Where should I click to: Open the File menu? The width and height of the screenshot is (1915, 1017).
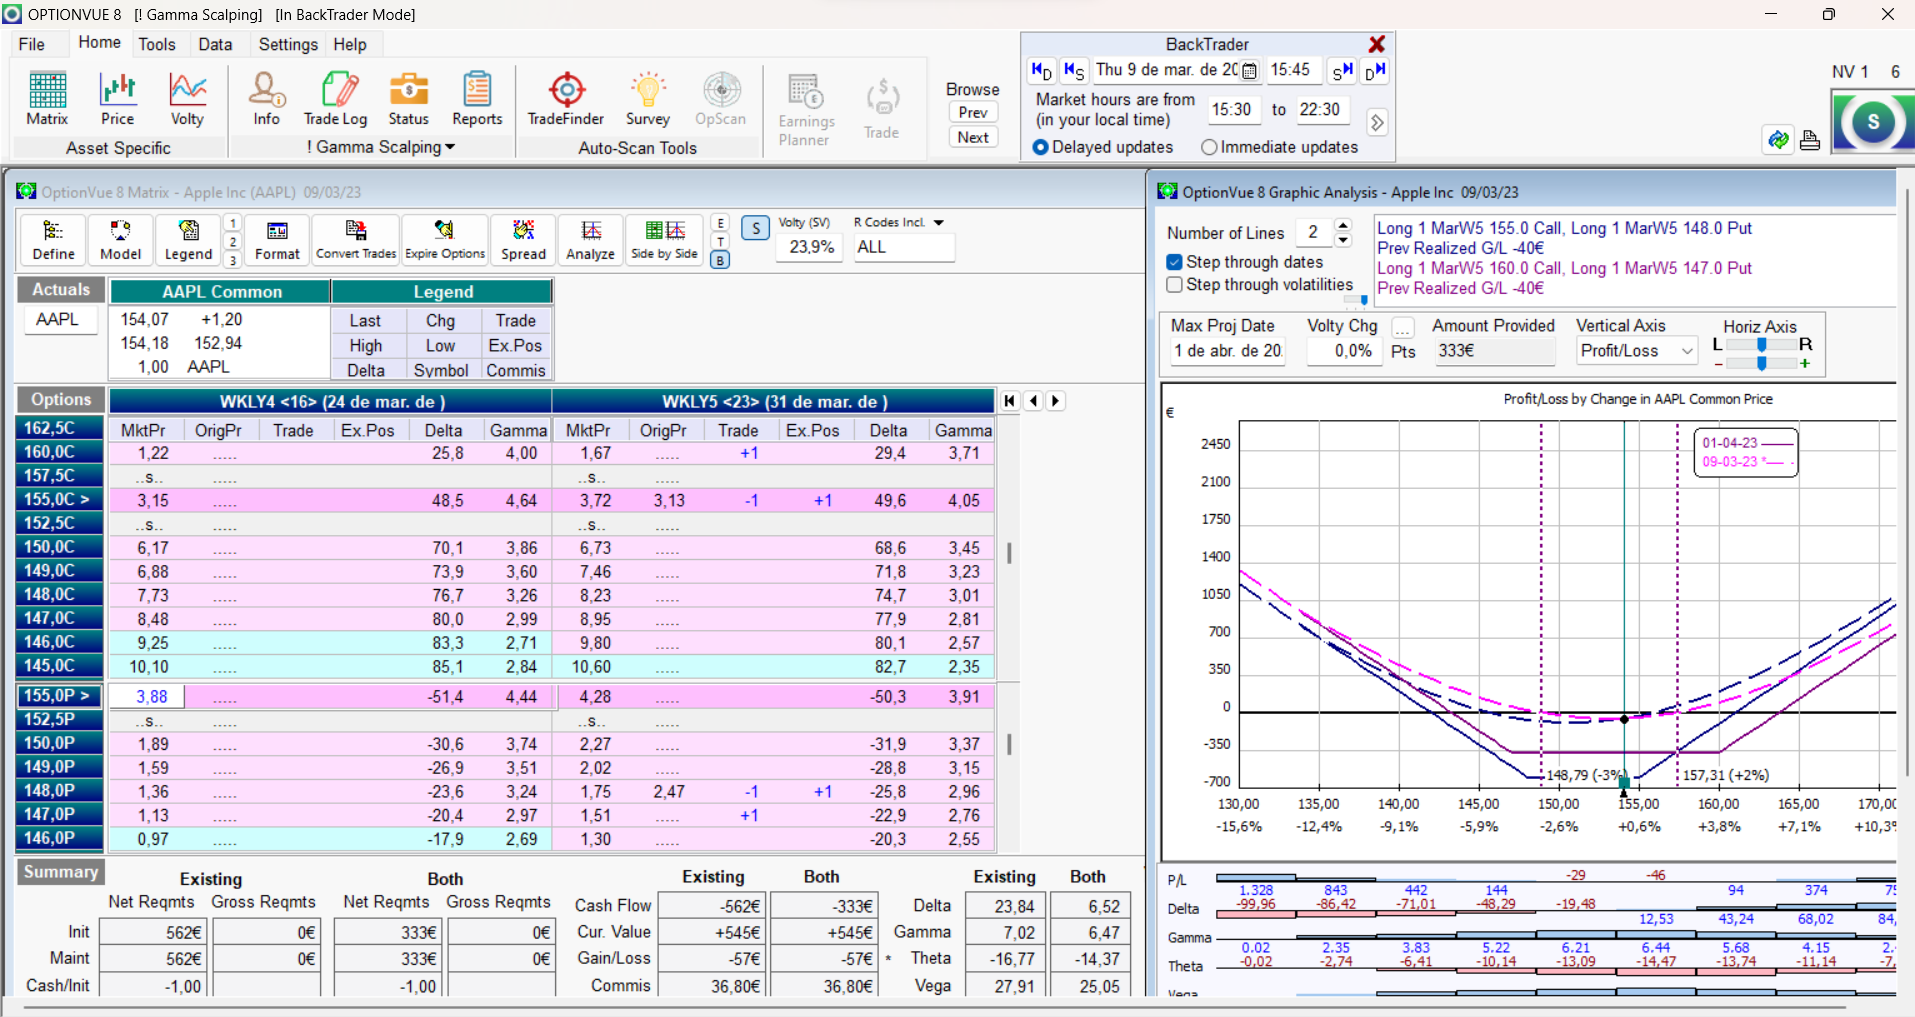point(32,44)
